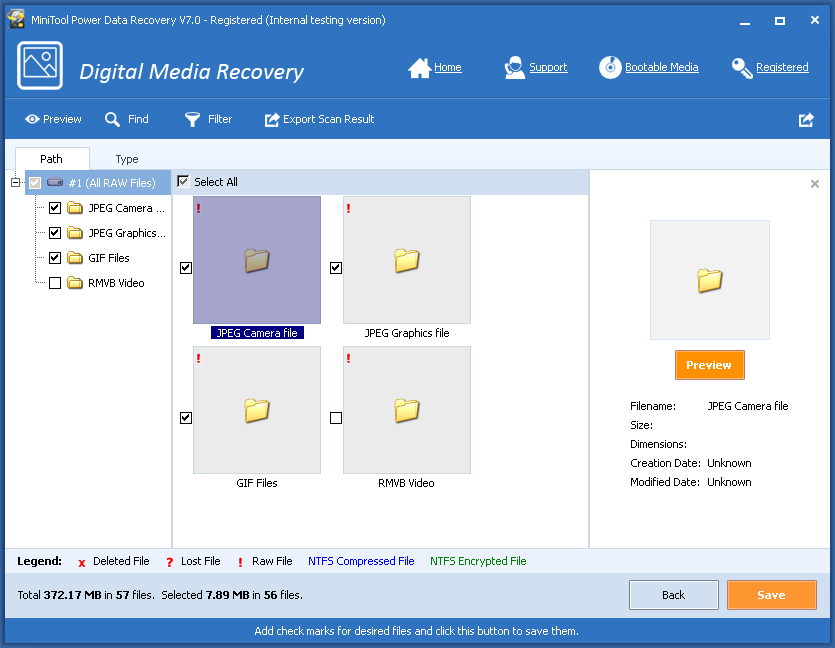Click the Support headset icon
Screen dimensions: 835x648
pos(514,68)
